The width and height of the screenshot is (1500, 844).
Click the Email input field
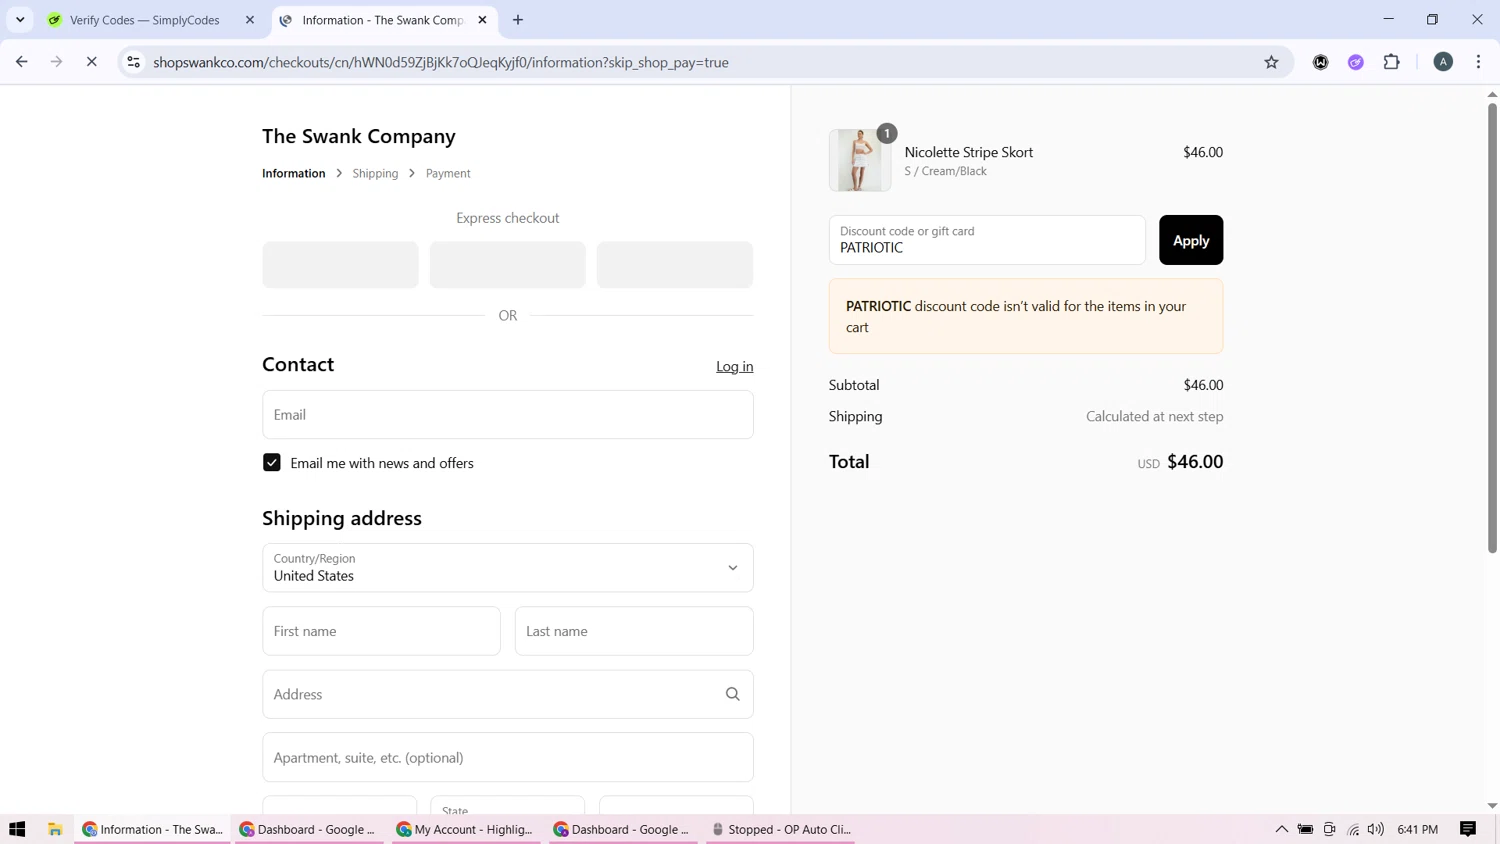[x=508, y=414]
